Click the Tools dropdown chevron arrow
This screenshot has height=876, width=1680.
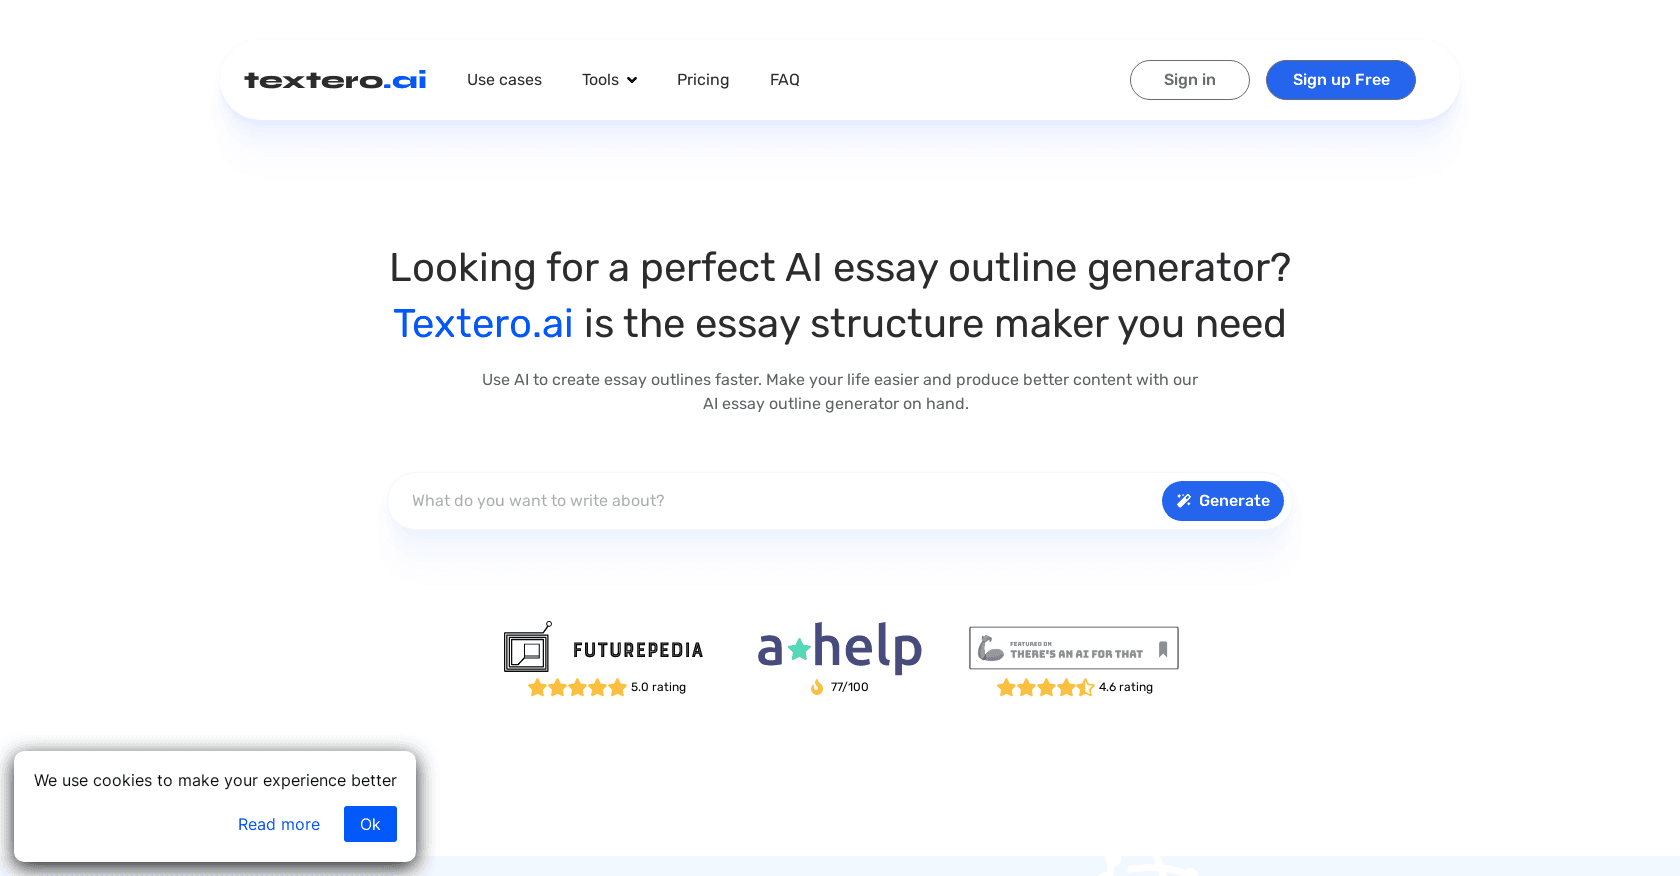point(632,80)
